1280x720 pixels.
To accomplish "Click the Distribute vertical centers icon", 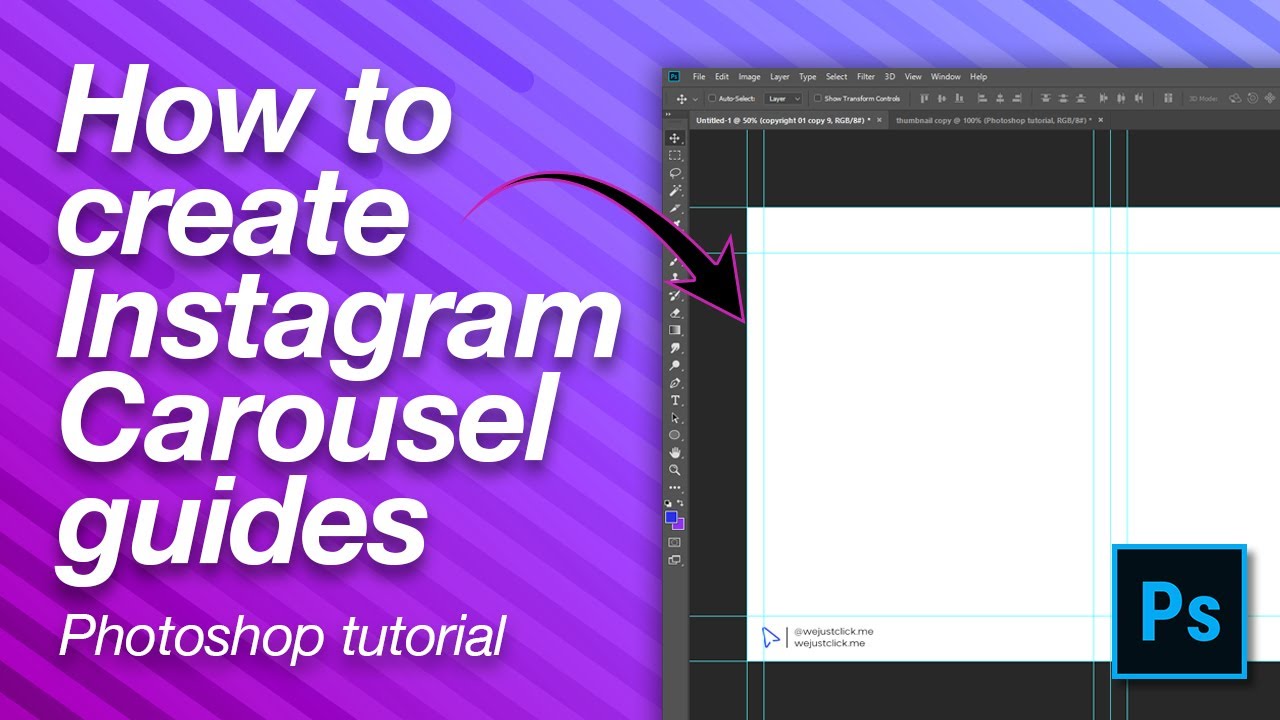I will coord(1063,98).
